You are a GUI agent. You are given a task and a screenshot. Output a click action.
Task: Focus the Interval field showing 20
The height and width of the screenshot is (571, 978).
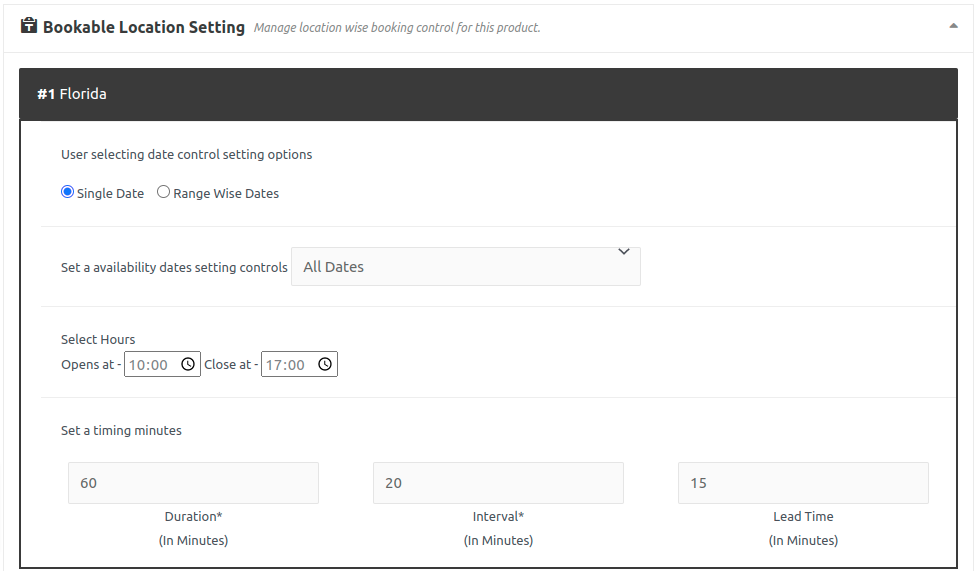498,483
